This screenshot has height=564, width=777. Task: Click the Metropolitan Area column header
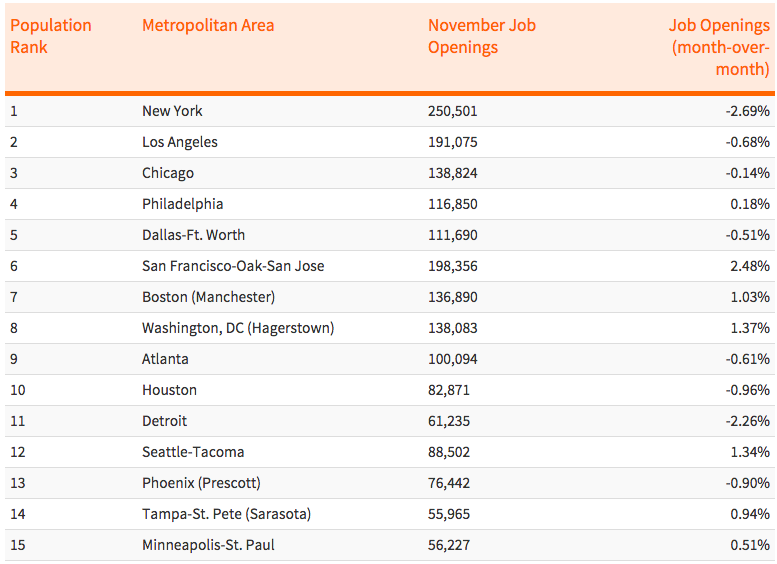pos(208,25)
